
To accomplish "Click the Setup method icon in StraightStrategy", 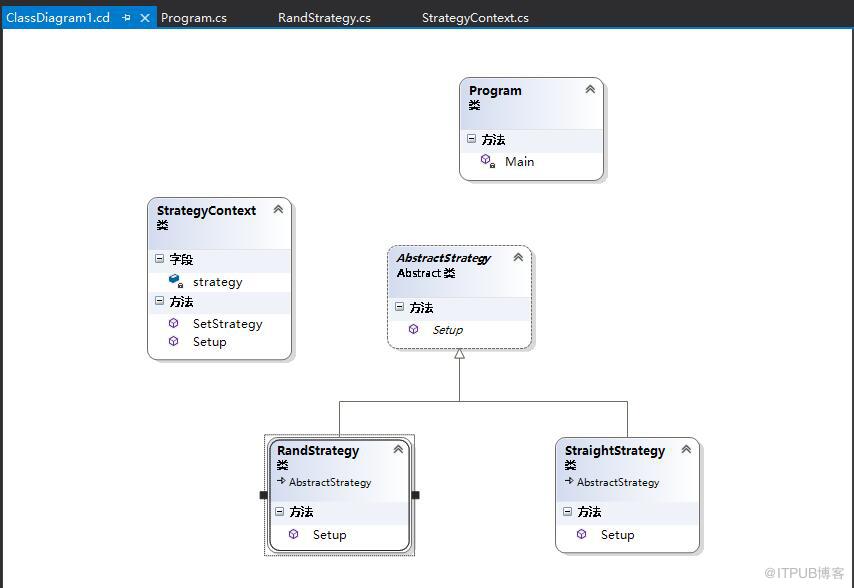I will coord(582,534).
